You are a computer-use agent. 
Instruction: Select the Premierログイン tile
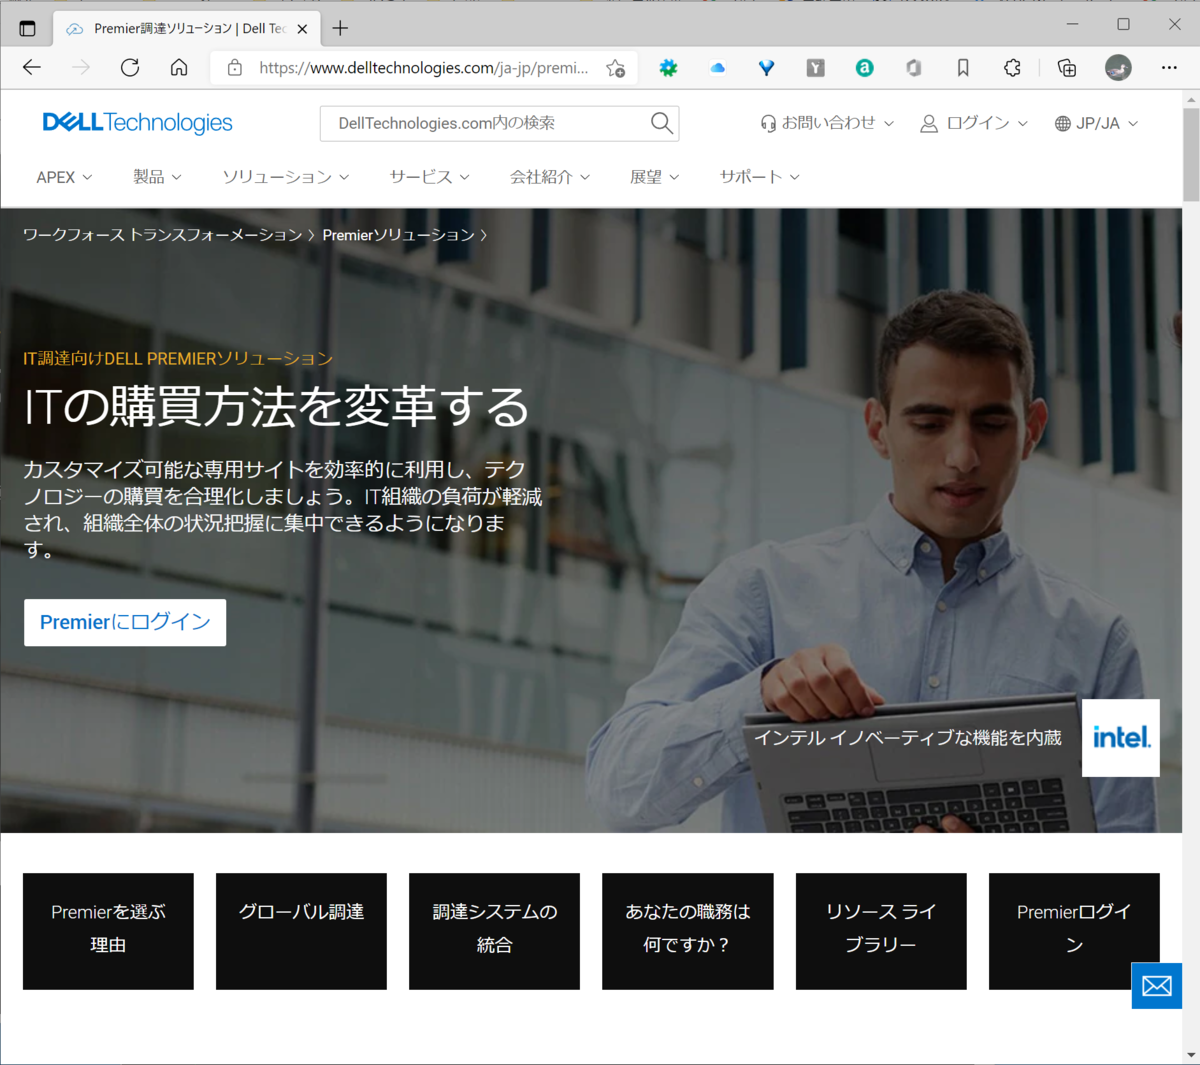click(x=1074, y=931)
